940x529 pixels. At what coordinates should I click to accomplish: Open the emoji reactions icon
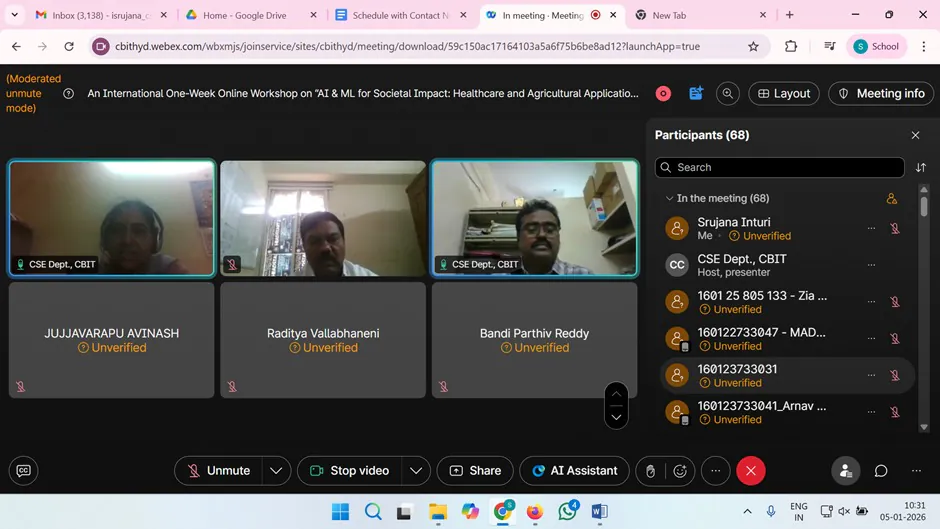pyautogui.click(x=680, y=471)
